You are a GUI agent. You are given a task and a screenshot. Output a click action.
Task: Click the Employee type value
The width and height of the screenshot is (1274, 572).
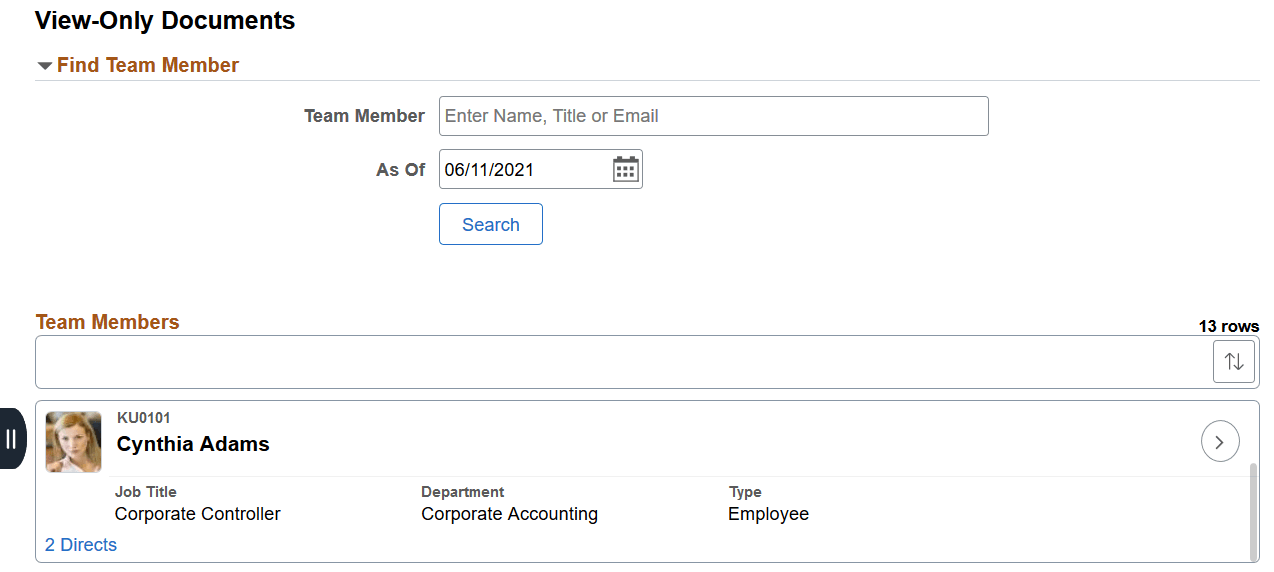coord(768,514)
